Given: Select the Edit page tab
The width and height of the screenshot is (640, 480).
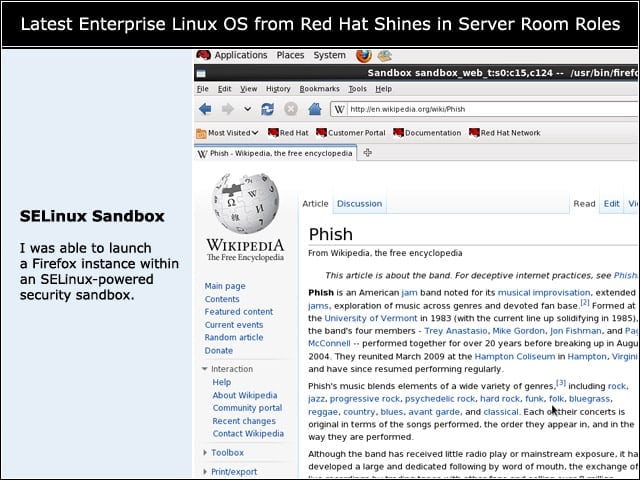Looking at the screenshot, I should click(611, 204).
